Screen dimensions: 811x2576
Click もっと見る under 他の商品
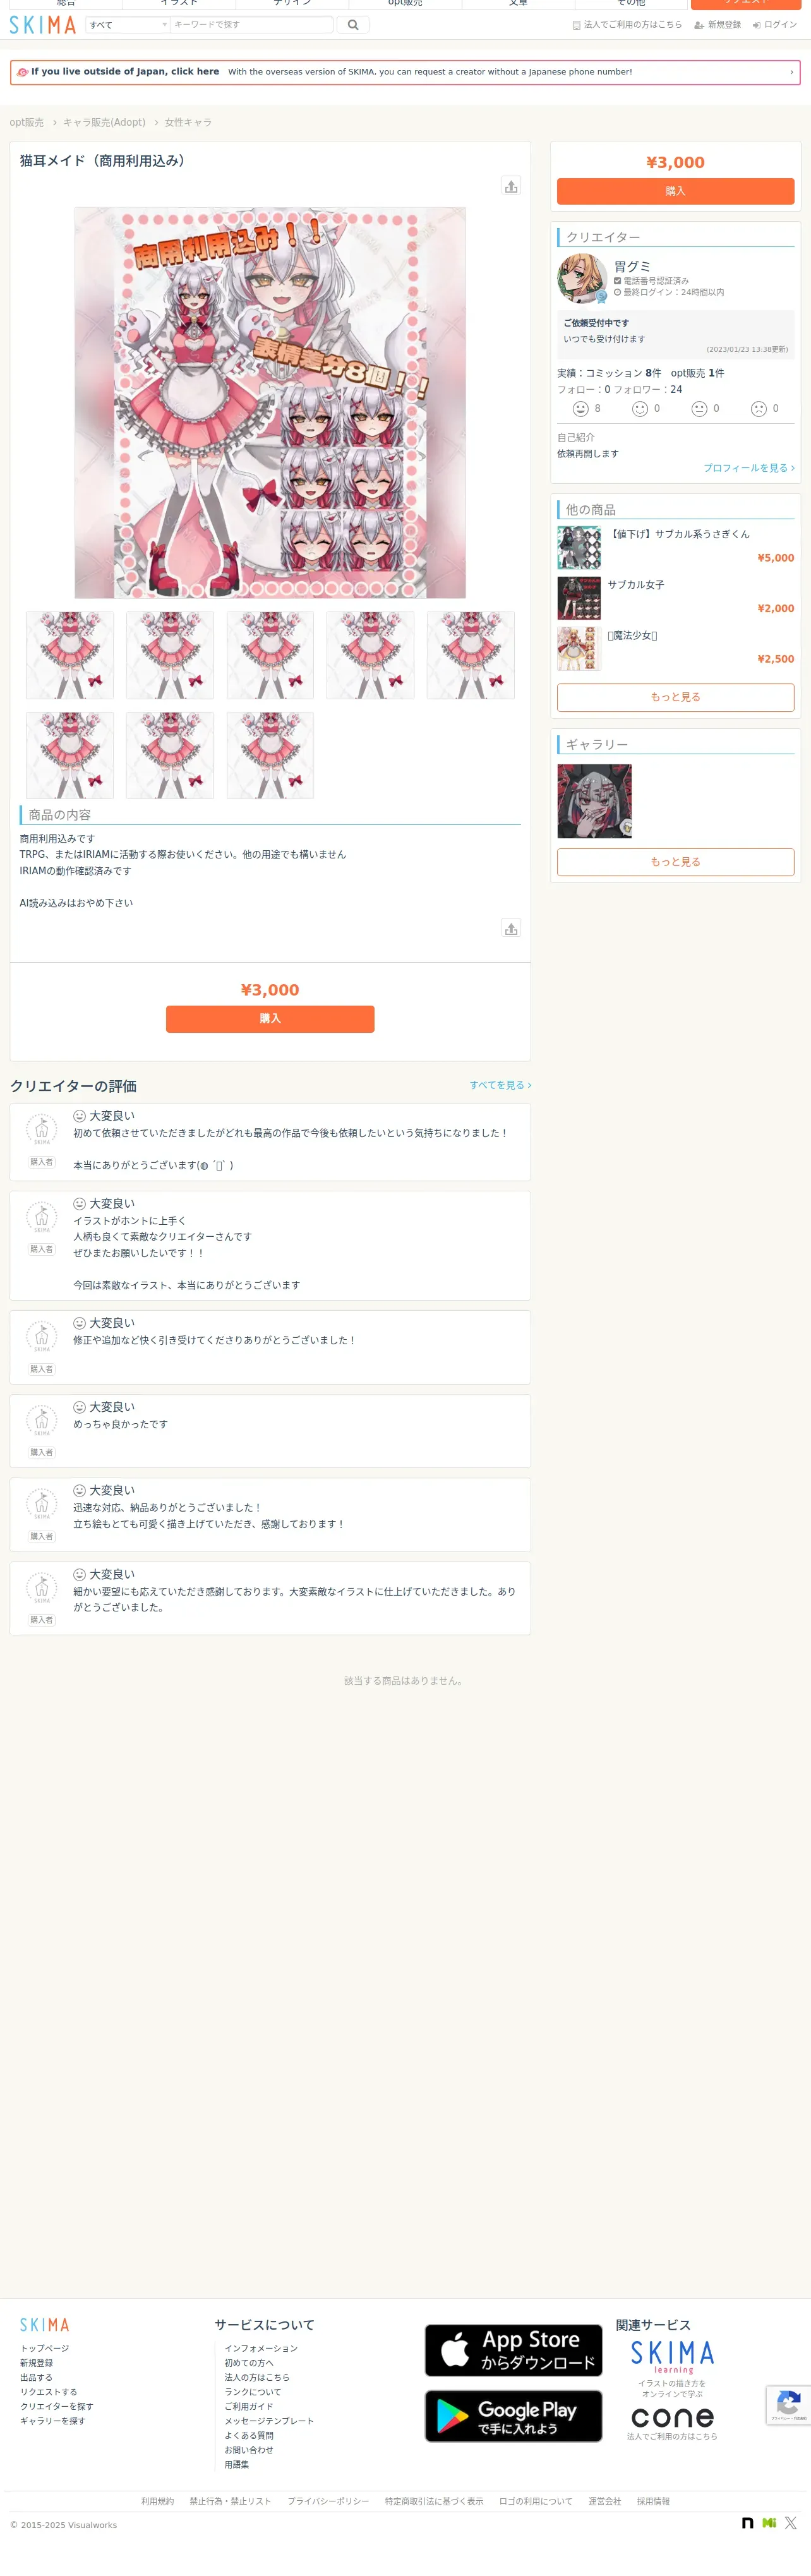[x=675, y=697]
